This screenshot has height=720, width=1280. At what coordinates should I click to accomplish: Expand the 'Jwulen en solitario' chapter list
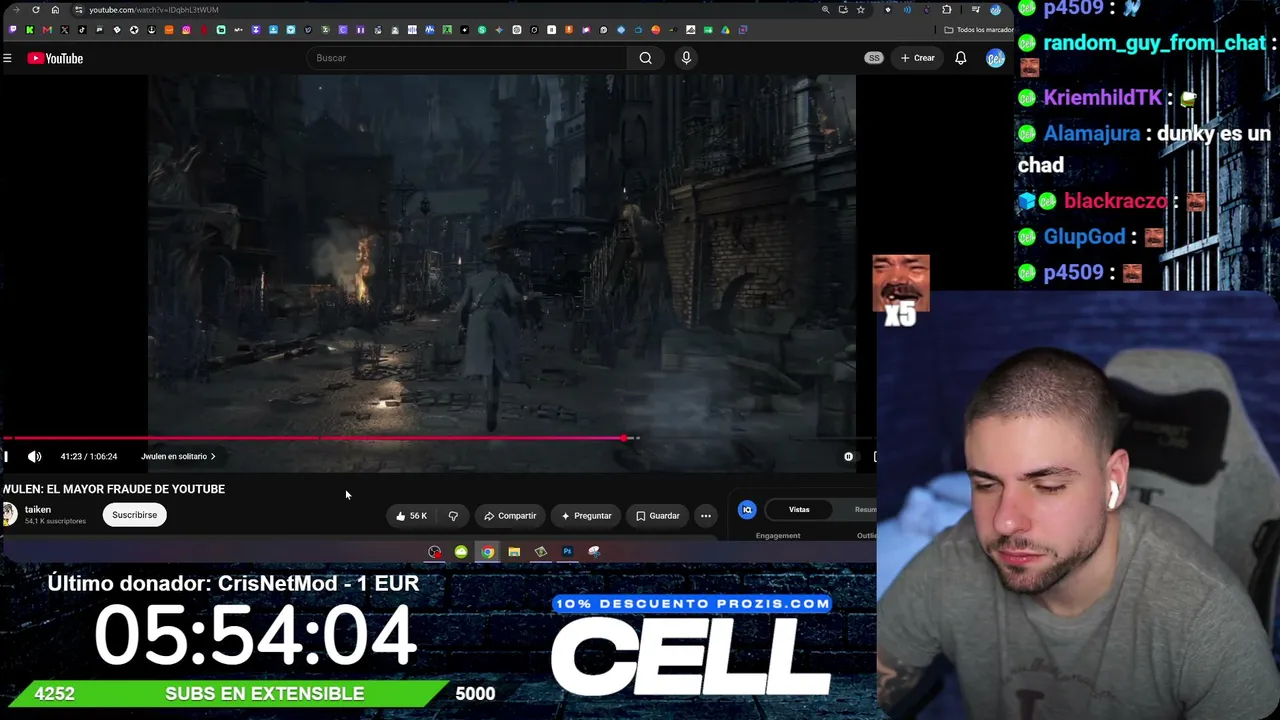point(178,457)
